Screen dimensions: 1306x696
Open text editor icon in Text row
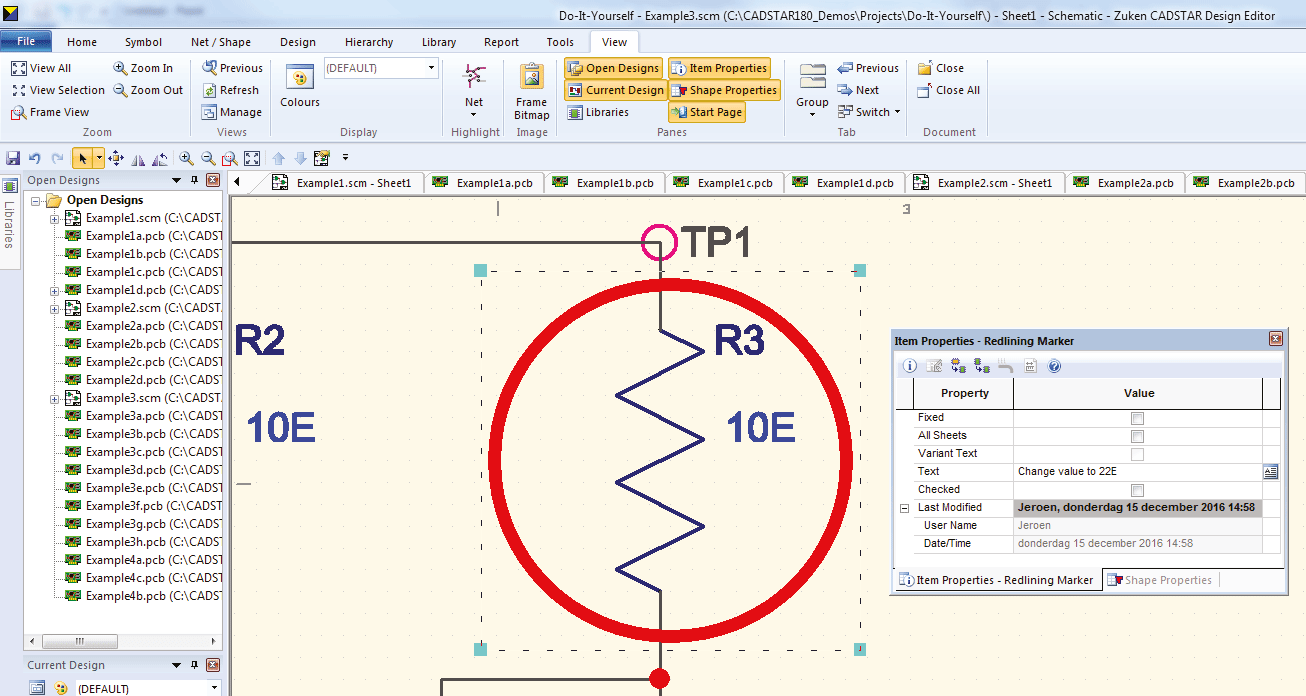click(1271, 471)
